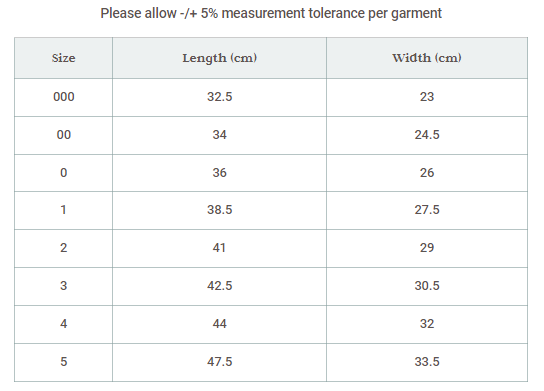Click the width value 24.5
This screenshot has height=391, width=544.
coord(427,135)
